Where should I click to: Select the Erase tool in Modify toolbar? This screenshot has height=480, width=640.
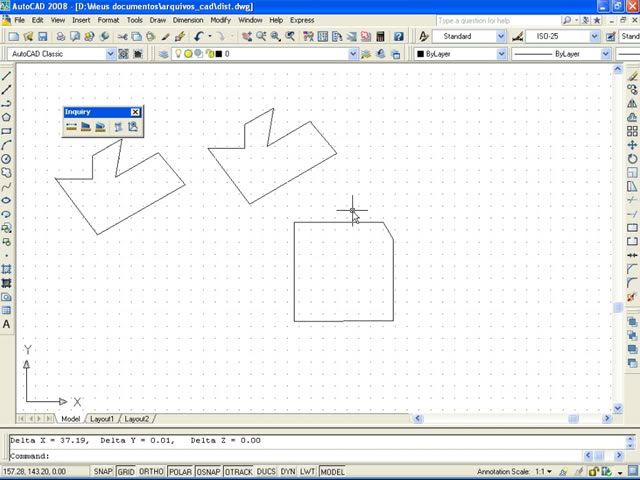(632, 76)
